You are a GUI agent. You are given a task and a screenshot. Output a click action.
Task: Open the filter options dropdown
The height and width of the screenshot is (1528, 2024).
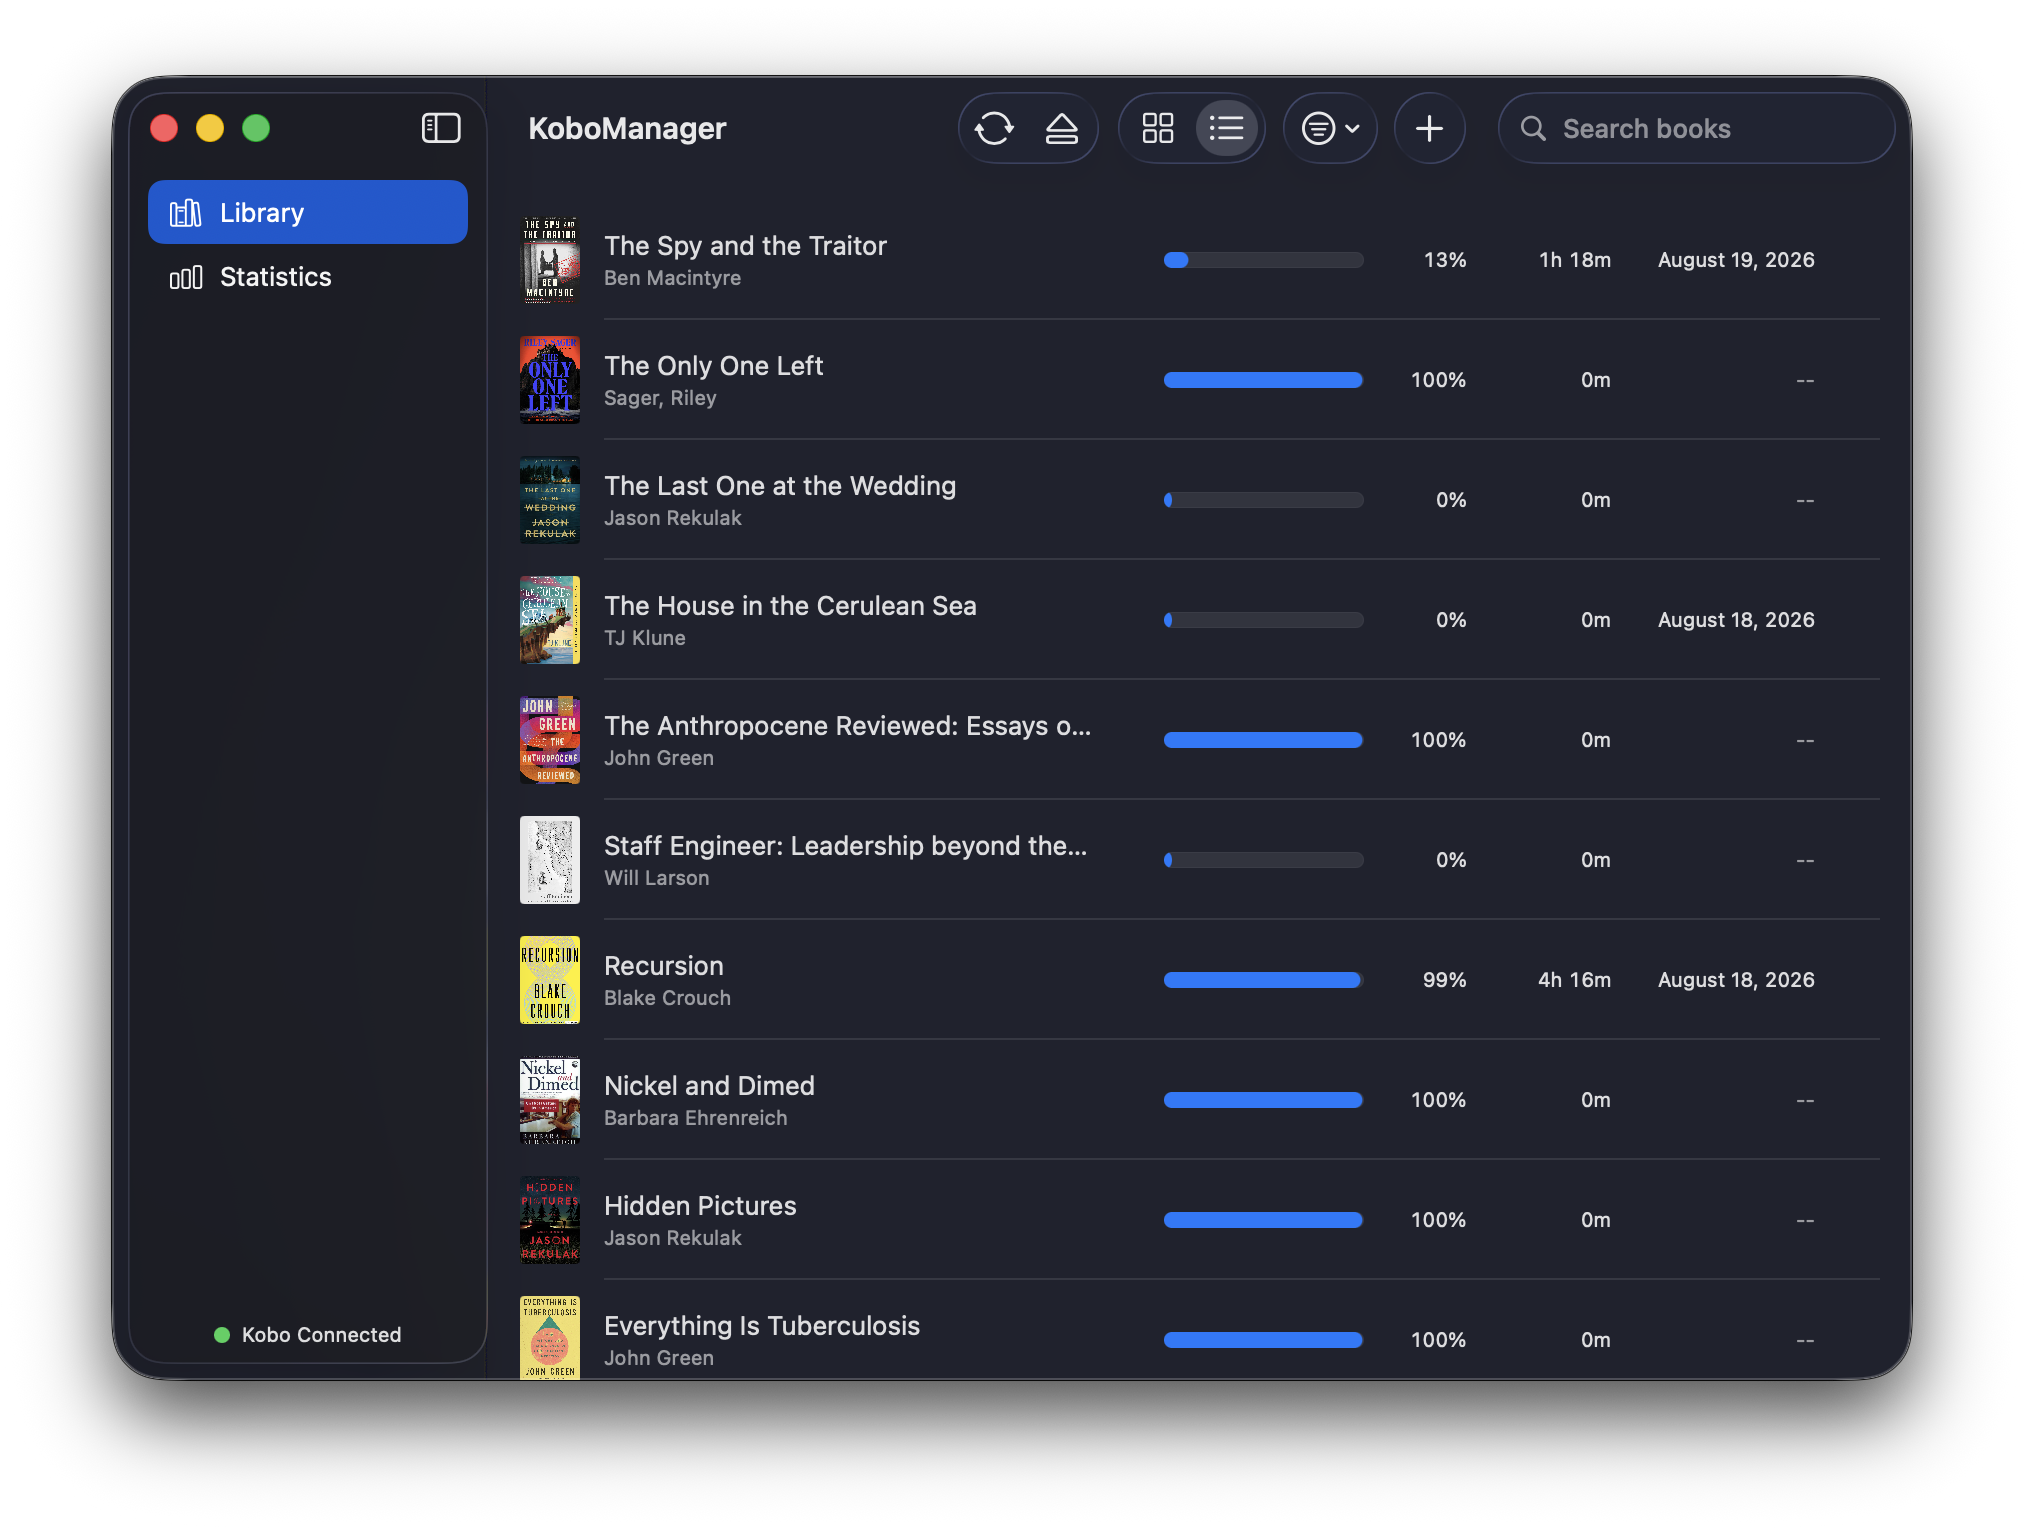tap(1330, 128)
